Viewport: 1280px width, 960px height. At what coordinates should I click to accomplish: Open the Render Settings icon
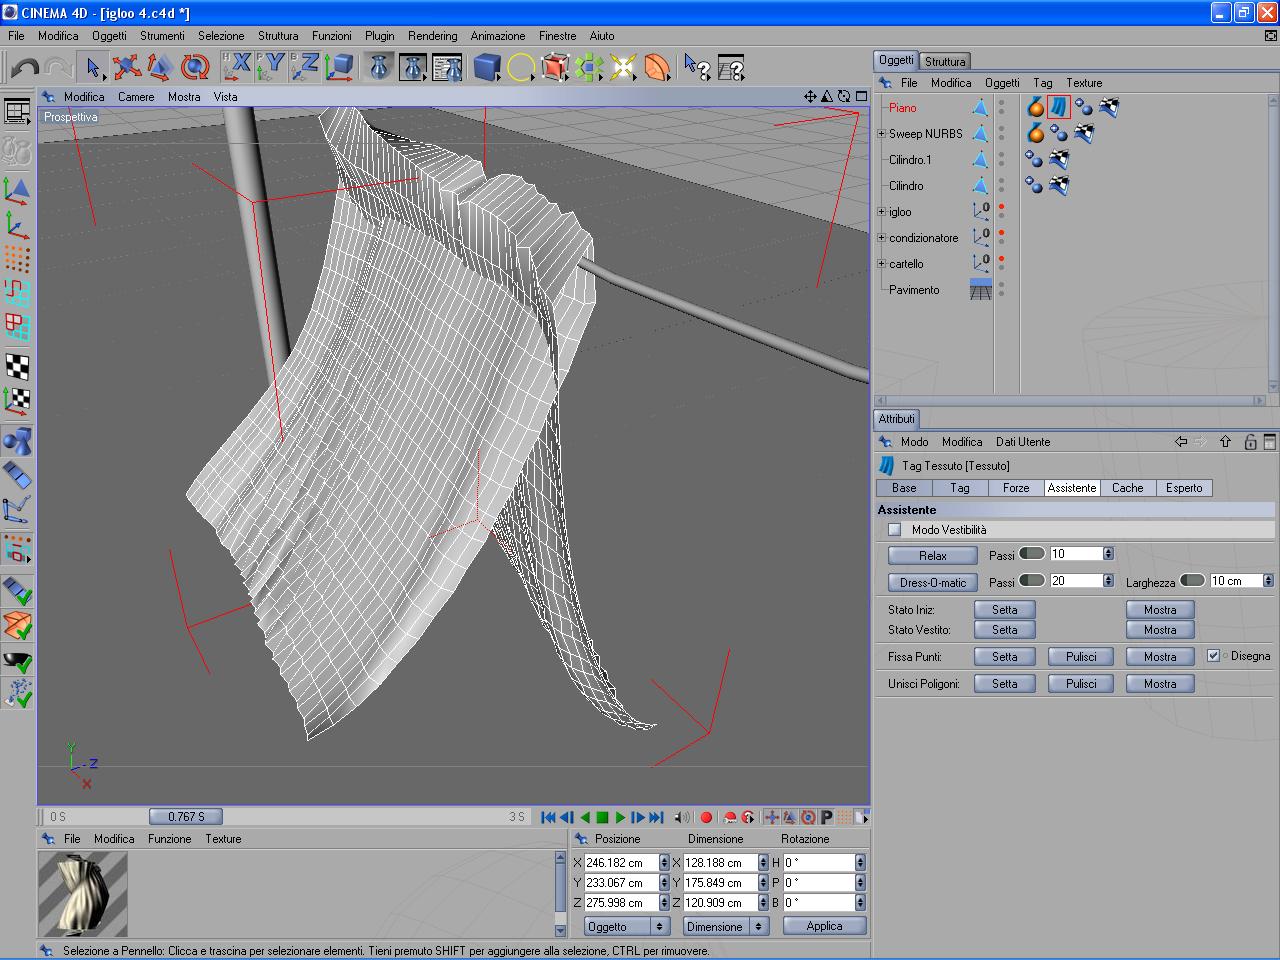click(x=449, y=68)
